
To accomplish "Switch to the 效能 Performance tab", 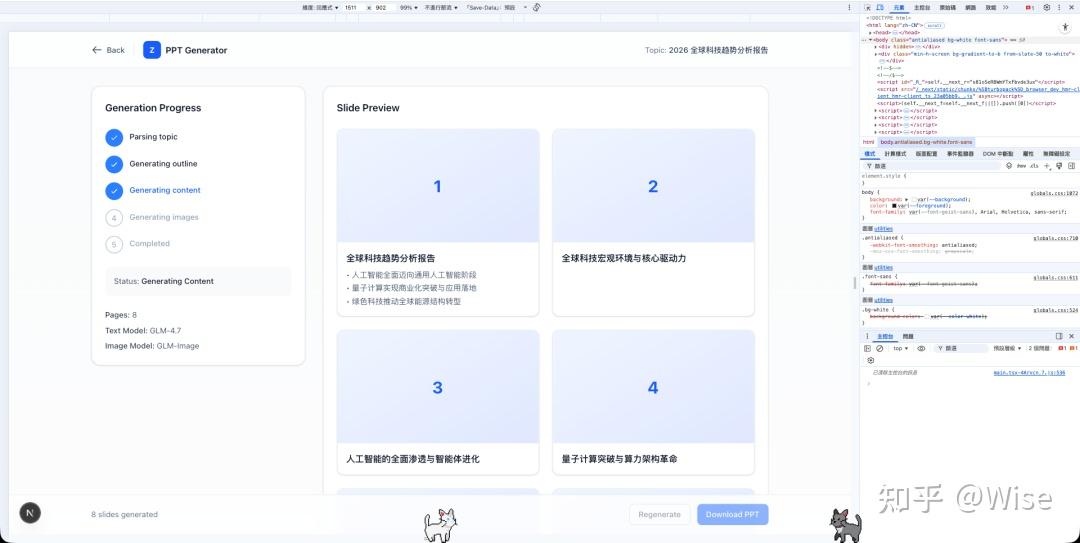I will tap(990, 7).
